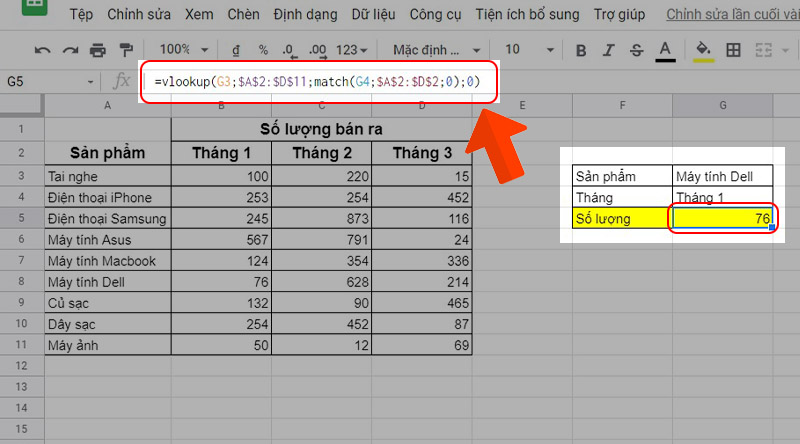Select the Tháng 2 header cell
The image size is (800, 444).
[321, 153]
